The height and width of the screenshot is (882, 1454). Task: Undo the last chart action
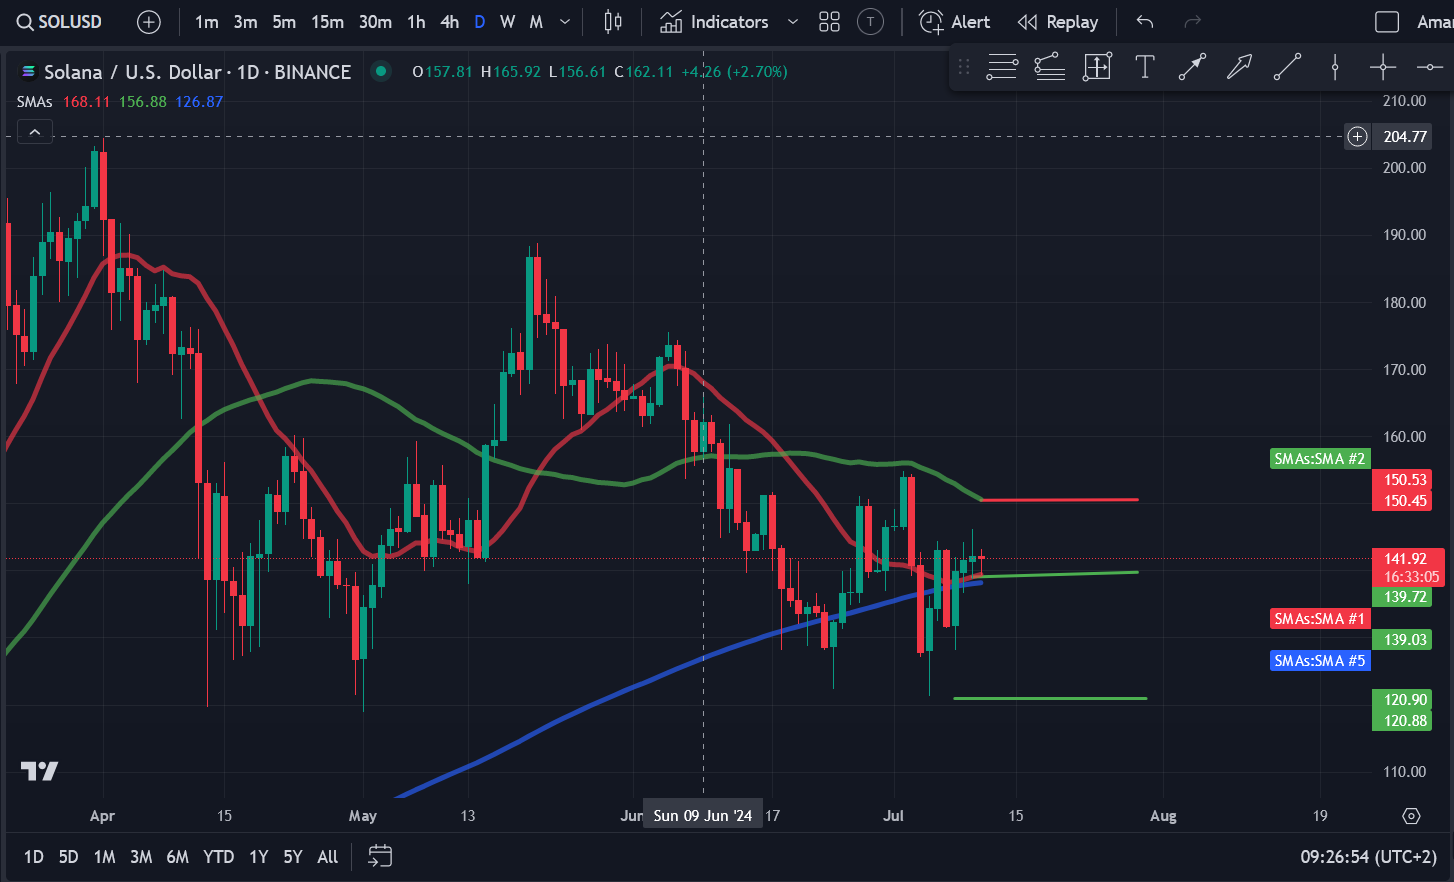point(1145,22)
